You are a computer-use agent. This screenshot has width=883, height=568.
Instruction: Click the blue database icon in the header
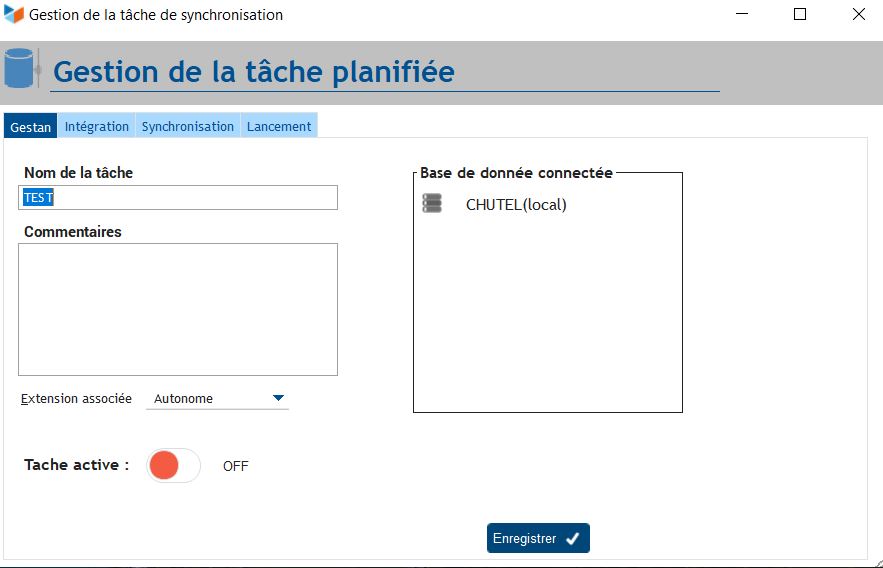coord(19,68)
